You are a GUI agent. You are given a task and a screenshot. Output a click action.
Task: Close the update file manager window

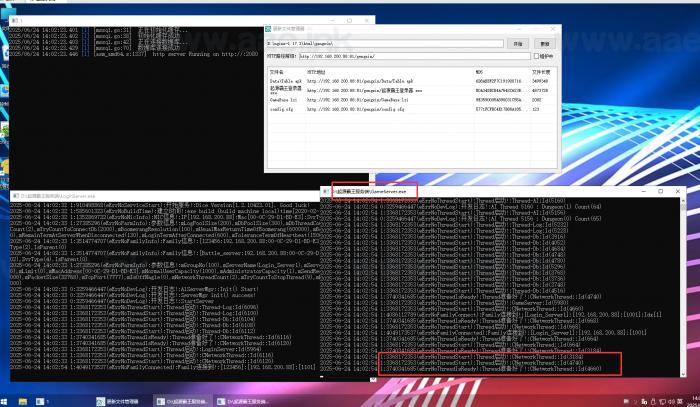point(553,29)
